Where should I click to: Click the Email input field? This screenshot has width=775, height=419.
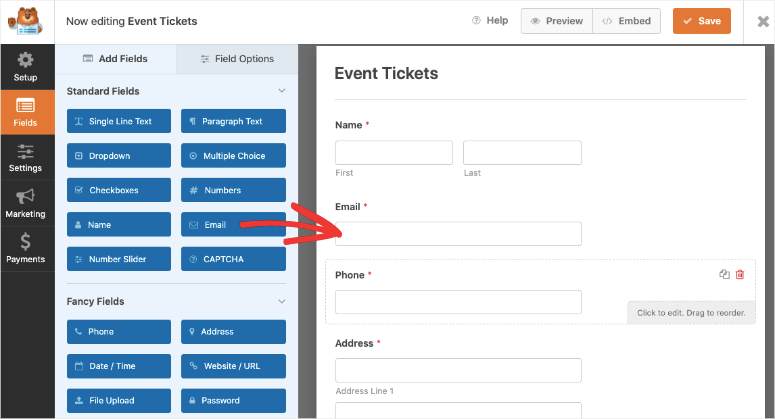point(458,234)
